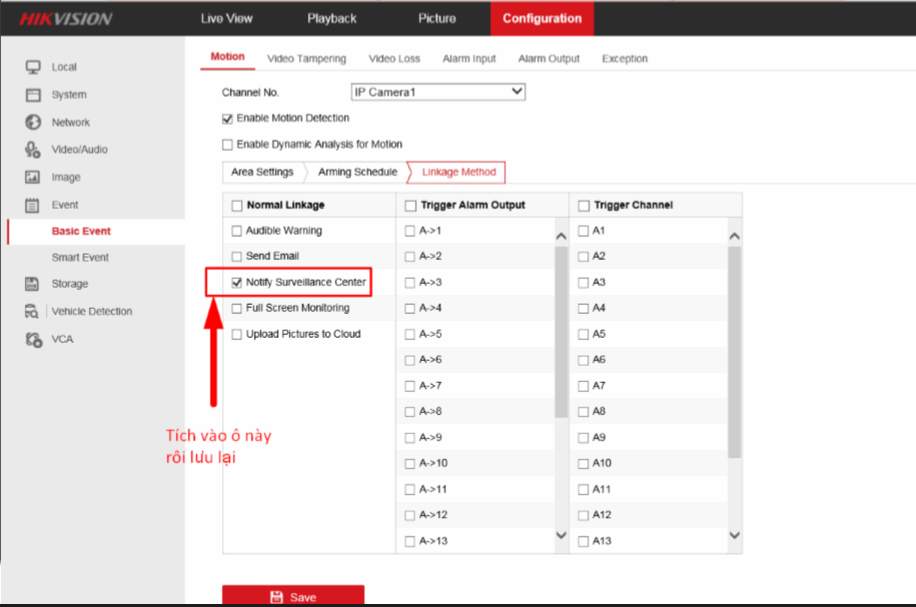This screenshot has width=916, height=607.
Task: Open the Smart Event section
Action: 80,257
